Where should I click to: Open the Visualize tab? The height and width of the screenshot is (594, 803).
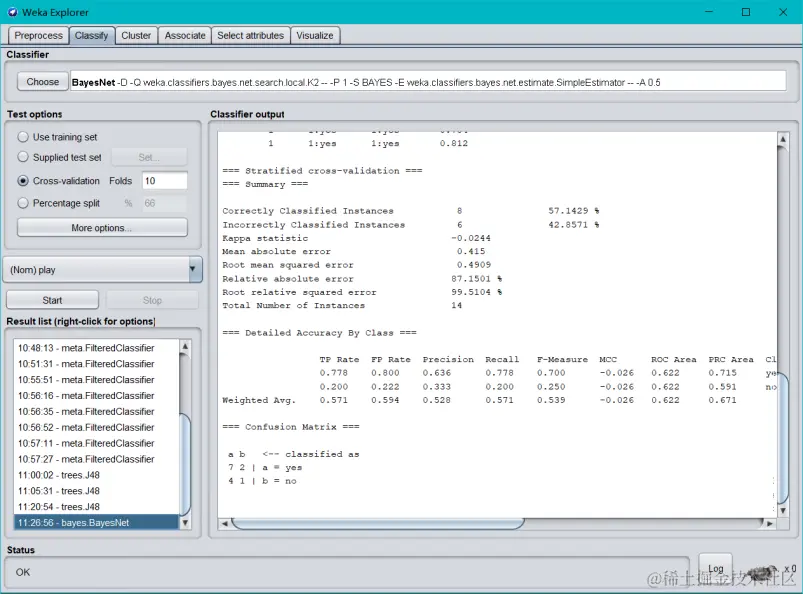(315, 35)
